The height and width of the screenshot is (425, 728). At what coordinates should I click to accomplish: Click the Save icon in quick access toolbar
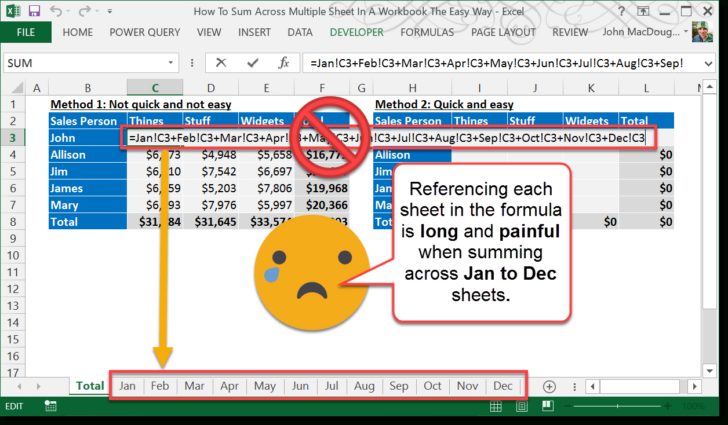coord(35,11)
